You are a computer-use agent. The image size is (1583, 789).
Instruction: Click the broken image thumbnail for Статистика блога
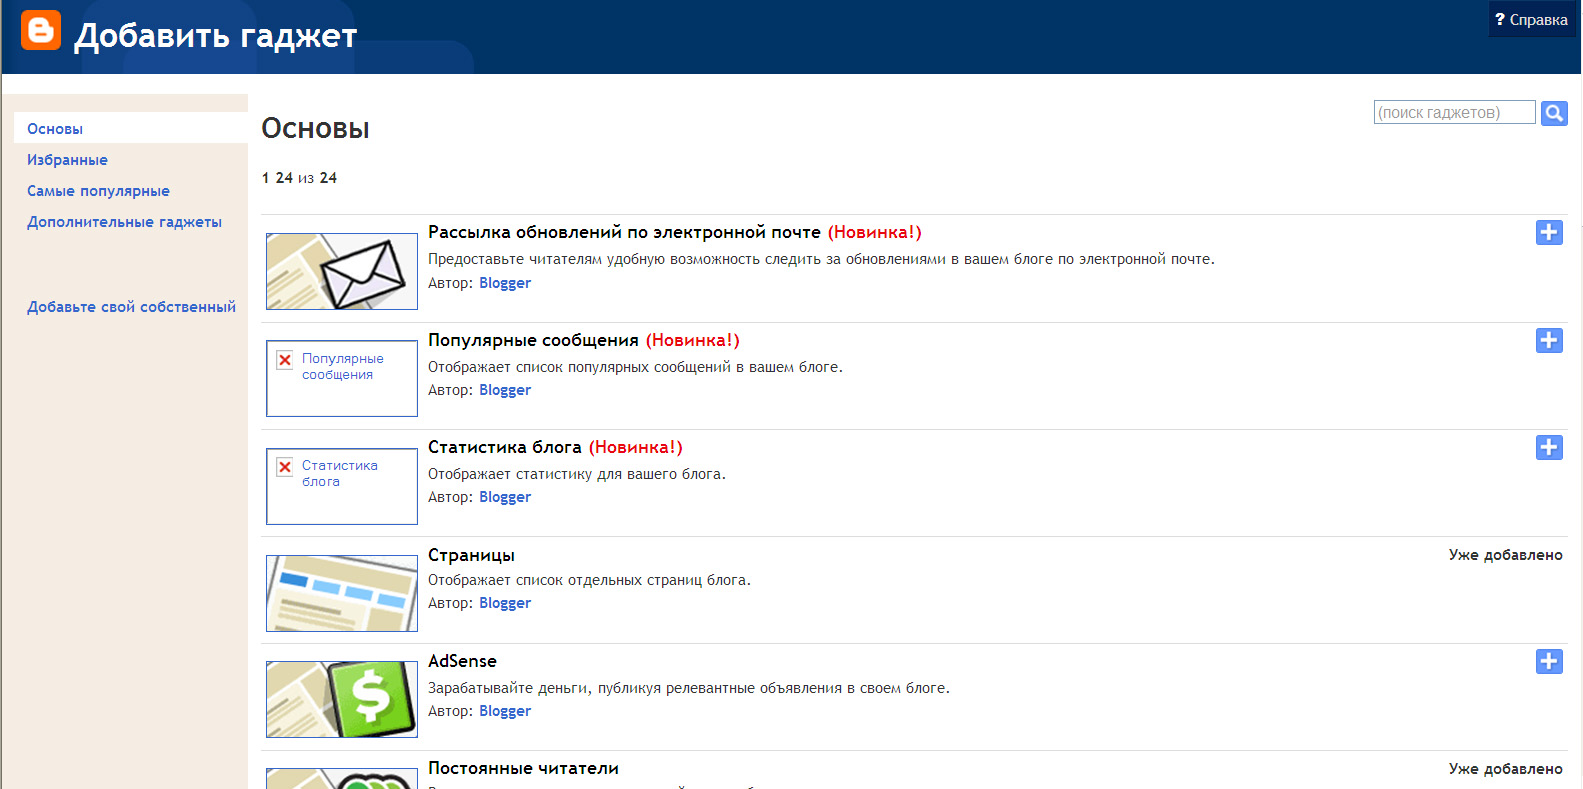[x=342, y=486]
